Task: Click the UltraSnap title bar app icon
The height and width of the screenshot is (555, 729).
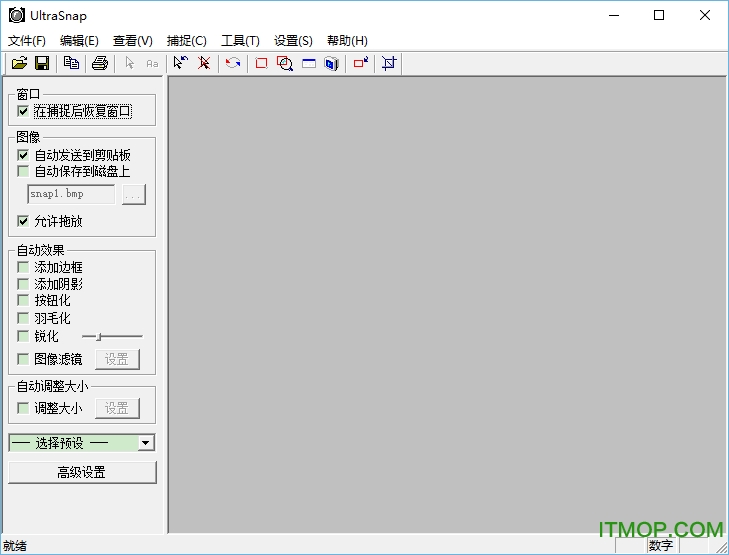Action: 17,15
